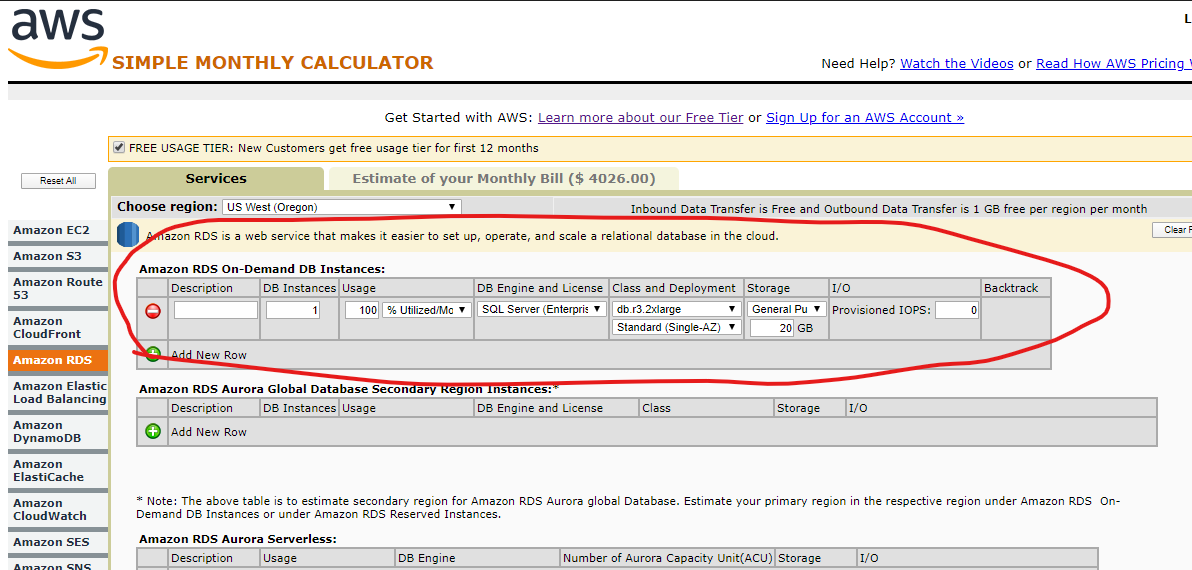Click the Simple Monthly Calculator title
This screenshot has width=1192, height=570.
point(272,62)
